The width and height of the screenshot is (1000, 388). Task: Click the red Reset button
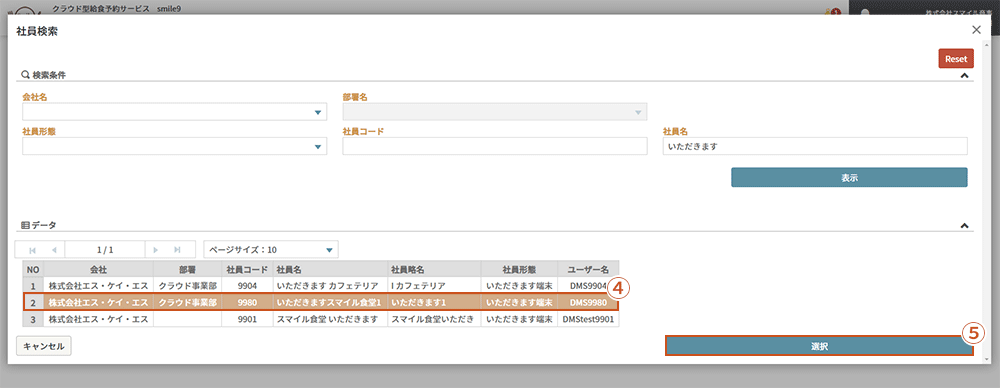[956, 59]
